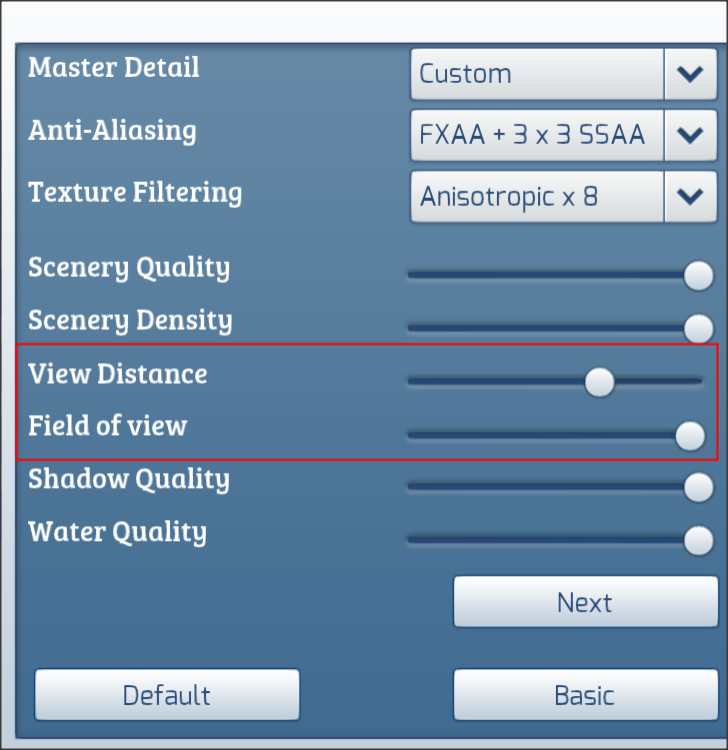728x750 pixels.
Task: Select the Field of view slider knob
Action: pos(690,436)
